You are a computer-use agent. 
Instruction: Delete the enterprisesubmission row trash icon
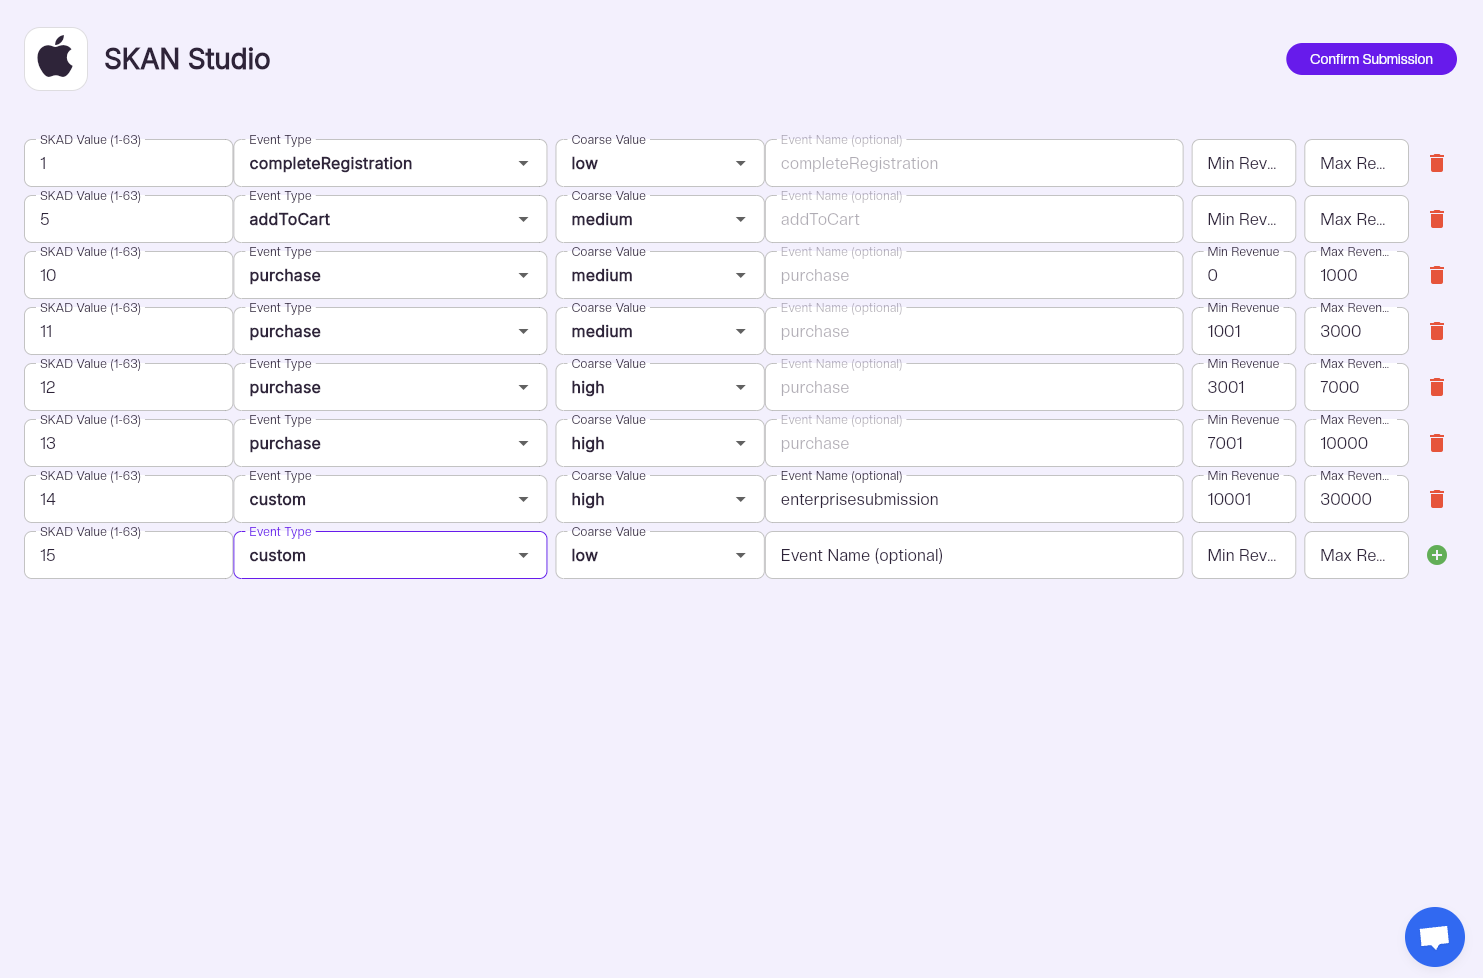pyautogui.click(x=1436, y=499)
